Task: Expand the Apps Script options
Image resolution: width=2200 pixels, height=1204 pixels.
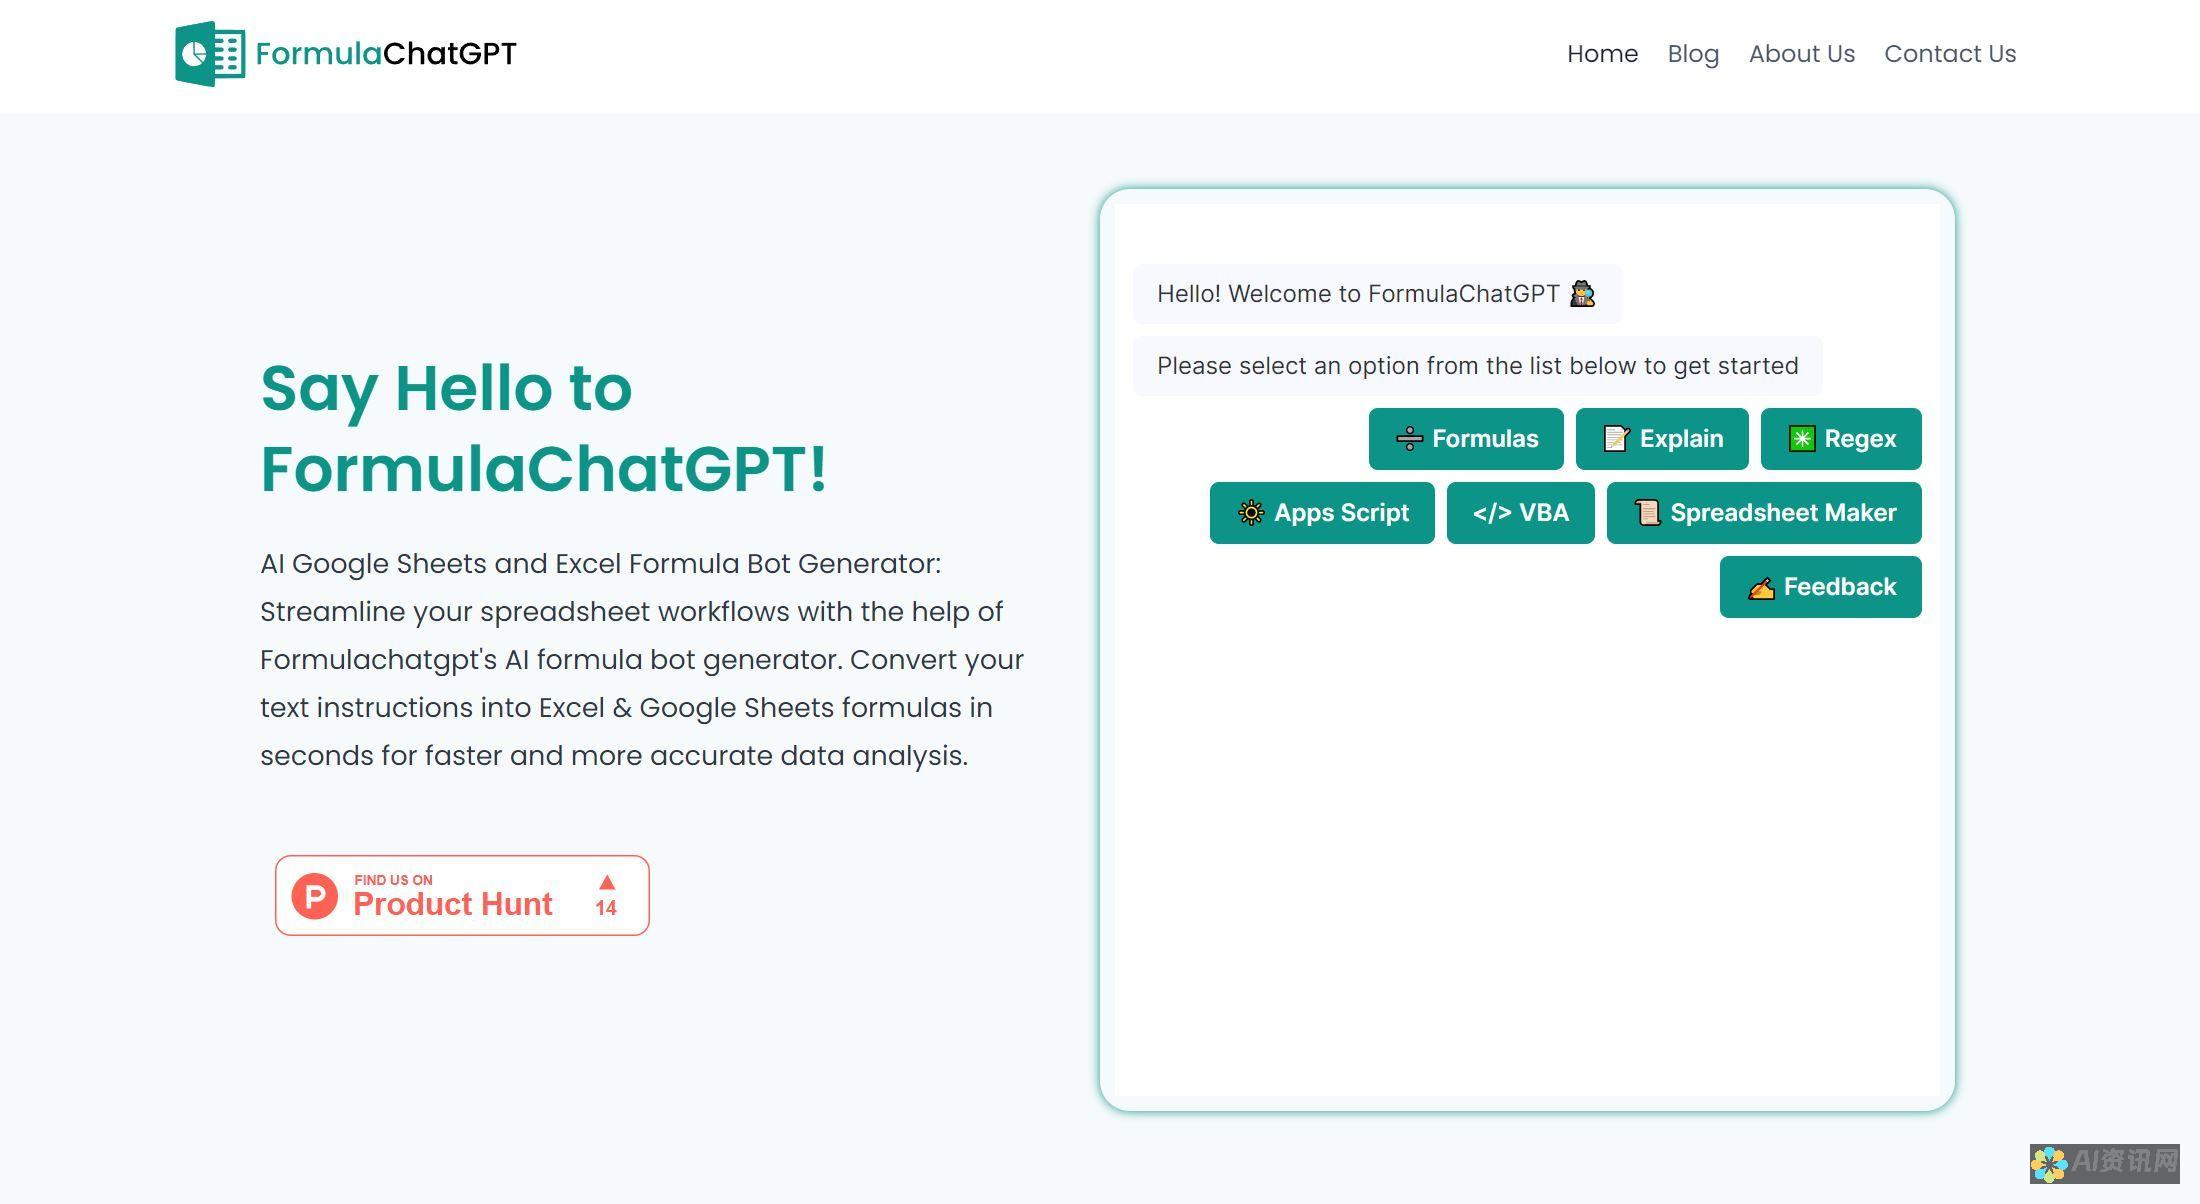Action: [x=1321, y=512]
